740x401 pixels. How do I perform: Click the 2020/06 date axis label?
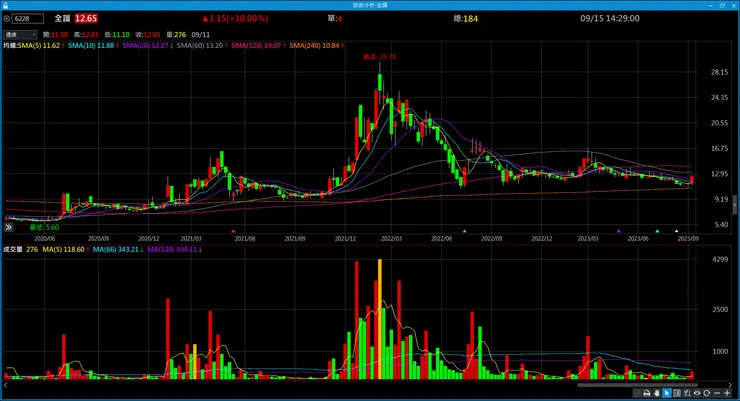coord(44,239)
